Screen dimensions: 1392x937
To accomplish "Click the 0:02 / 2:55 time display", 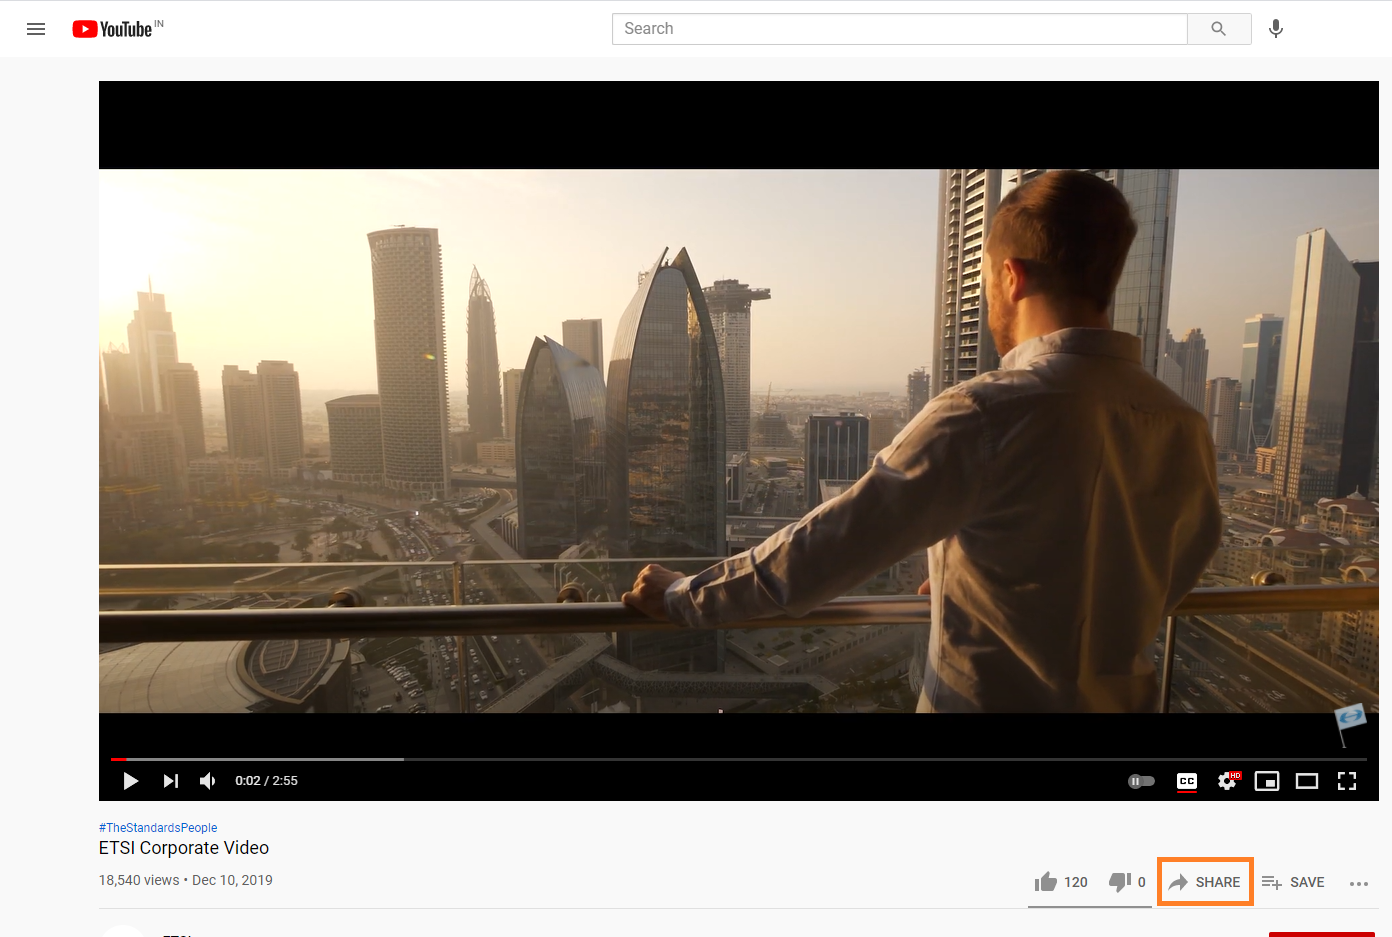I will 266,781.
